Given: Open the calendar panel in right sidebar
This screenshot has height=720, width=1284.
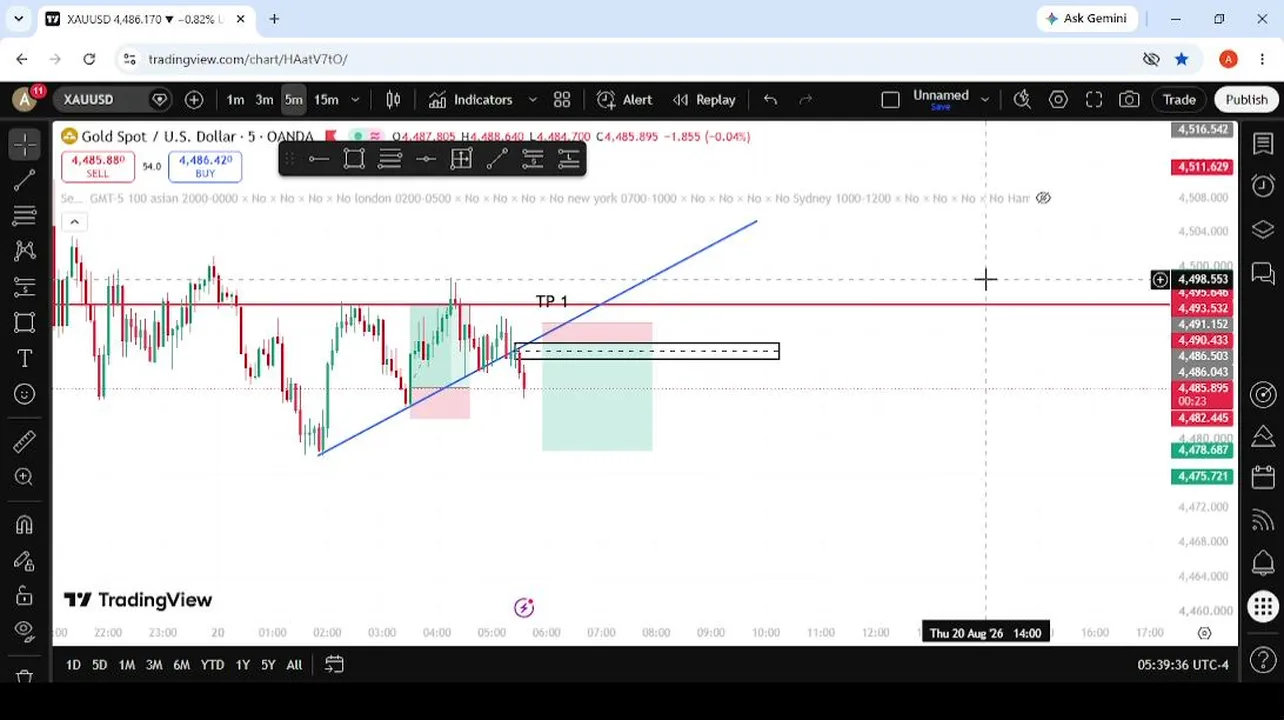Looking at the screenshot, I should coord(1262,478).
